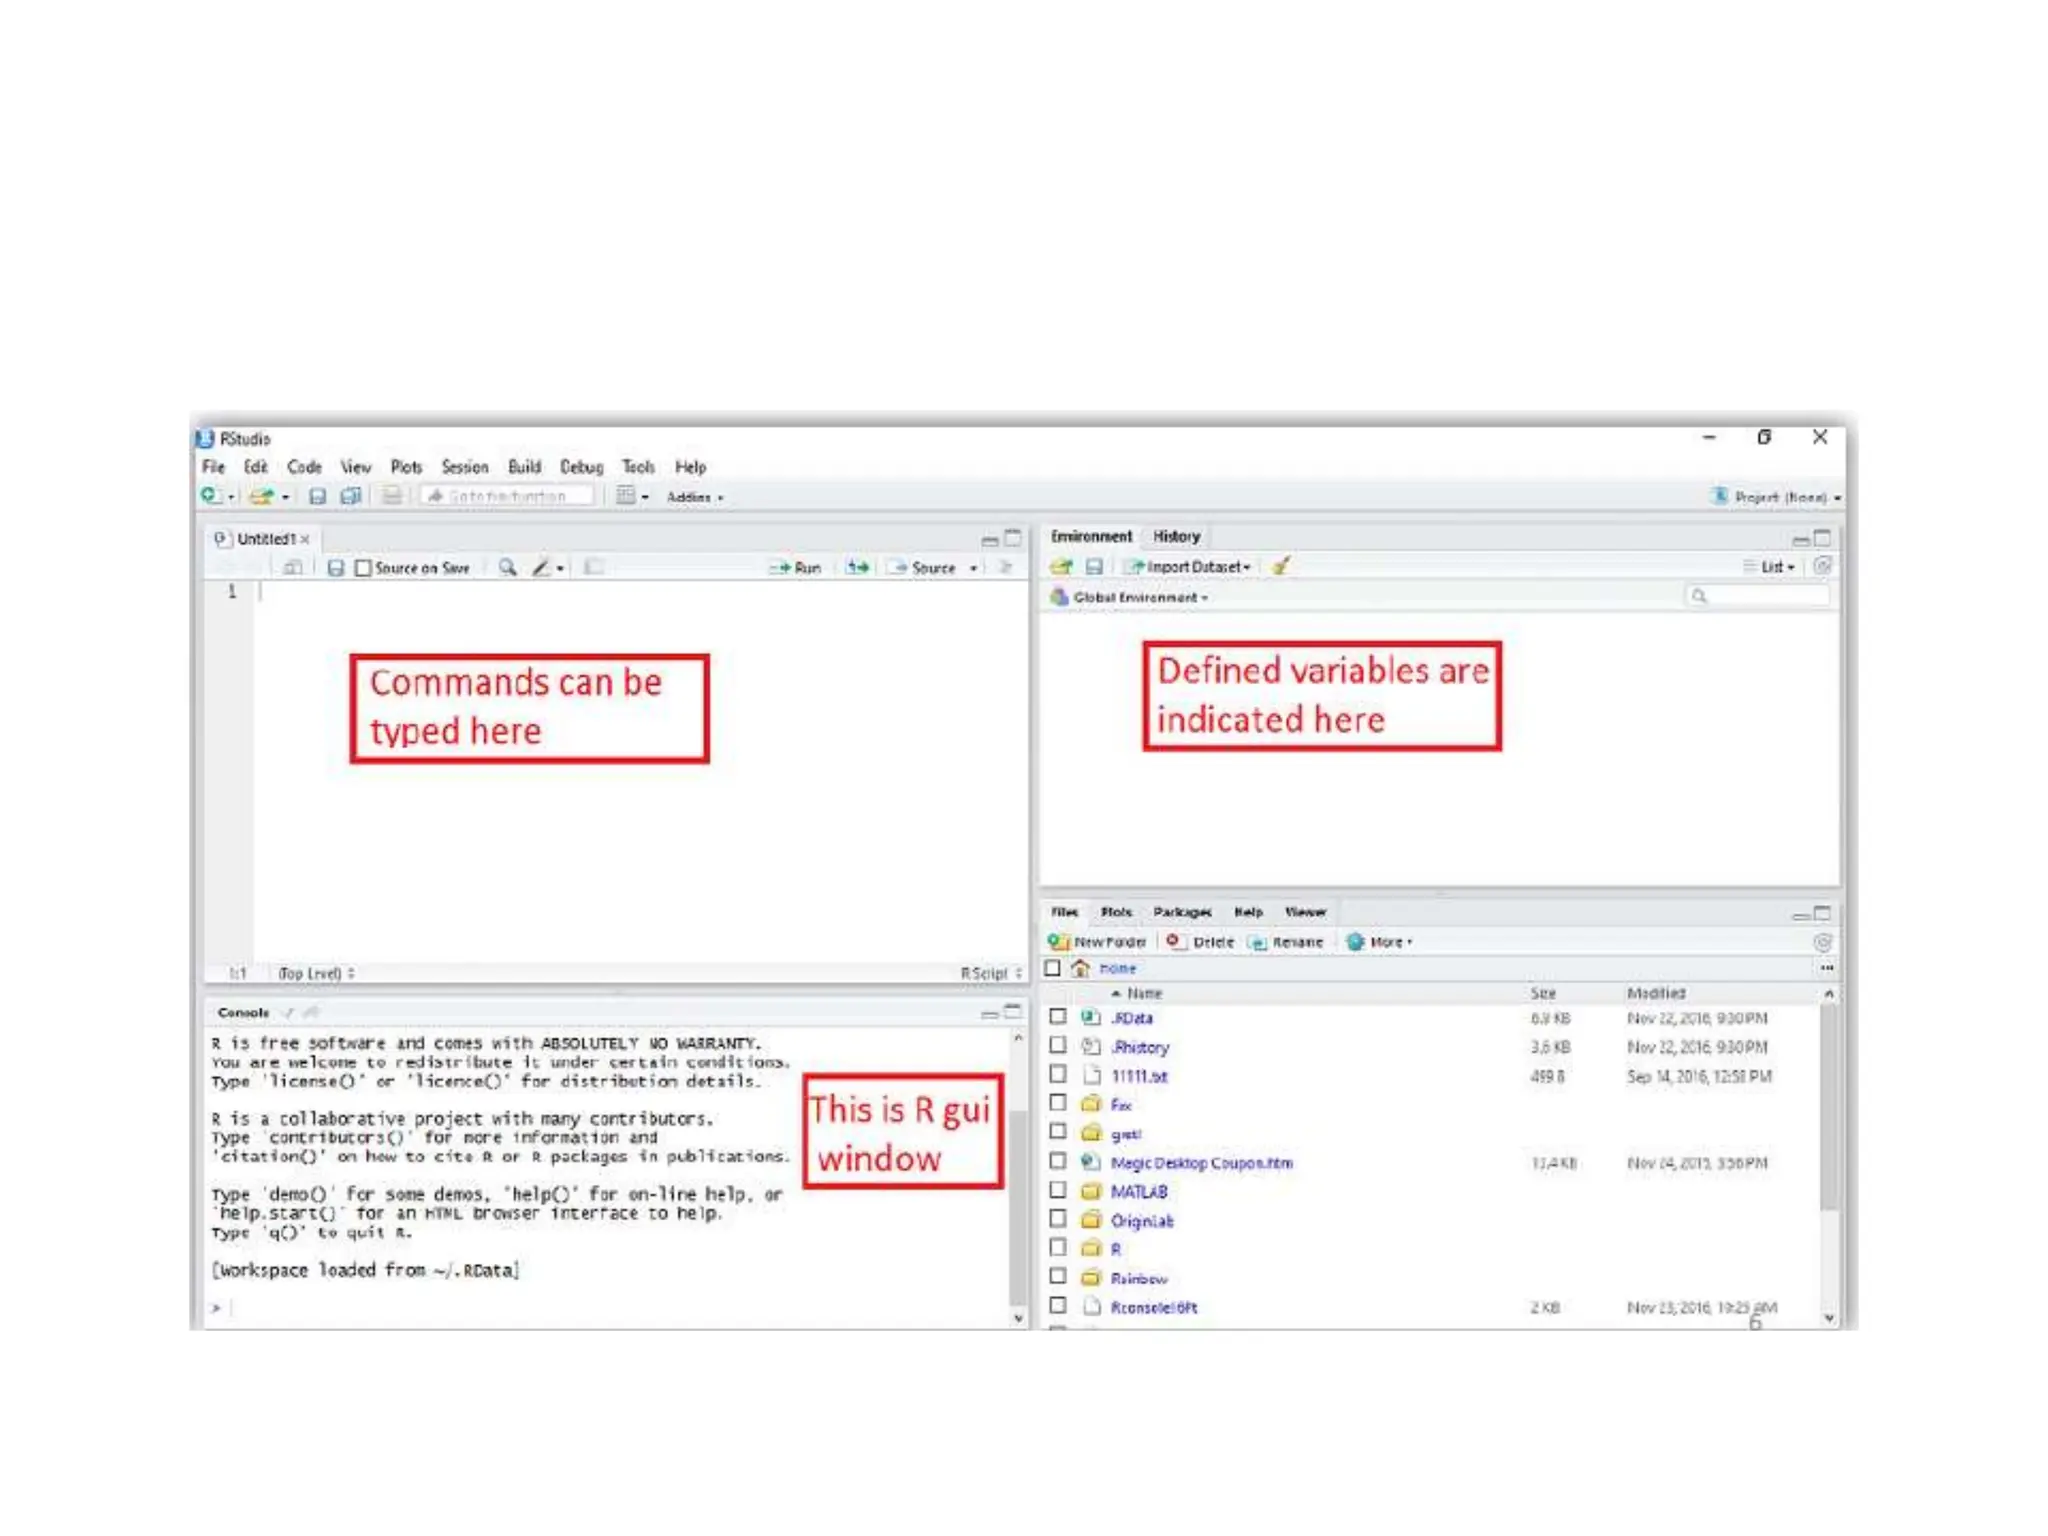Click the re-run previous code icon

[857, 567]
